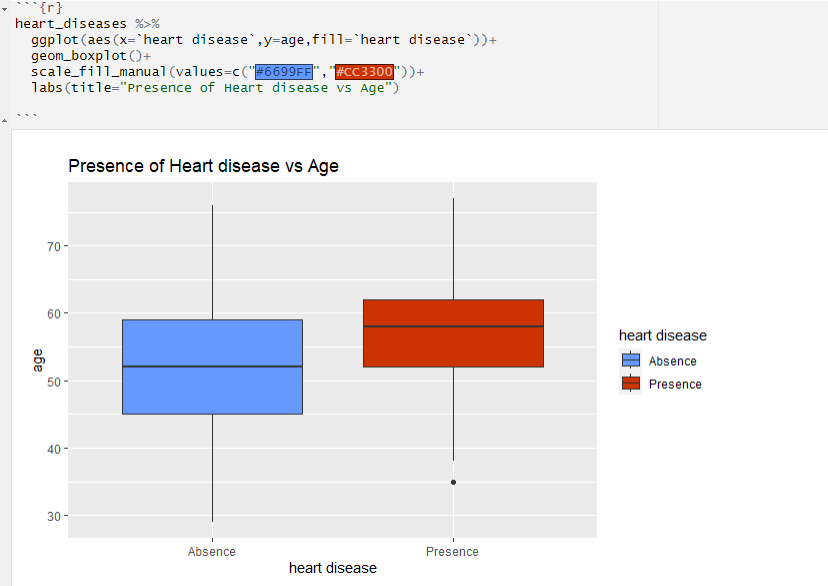The height and width of the screenshot is (586, 828).
Task: Select the blue Absence boxplot
Action: coord(212,366)
